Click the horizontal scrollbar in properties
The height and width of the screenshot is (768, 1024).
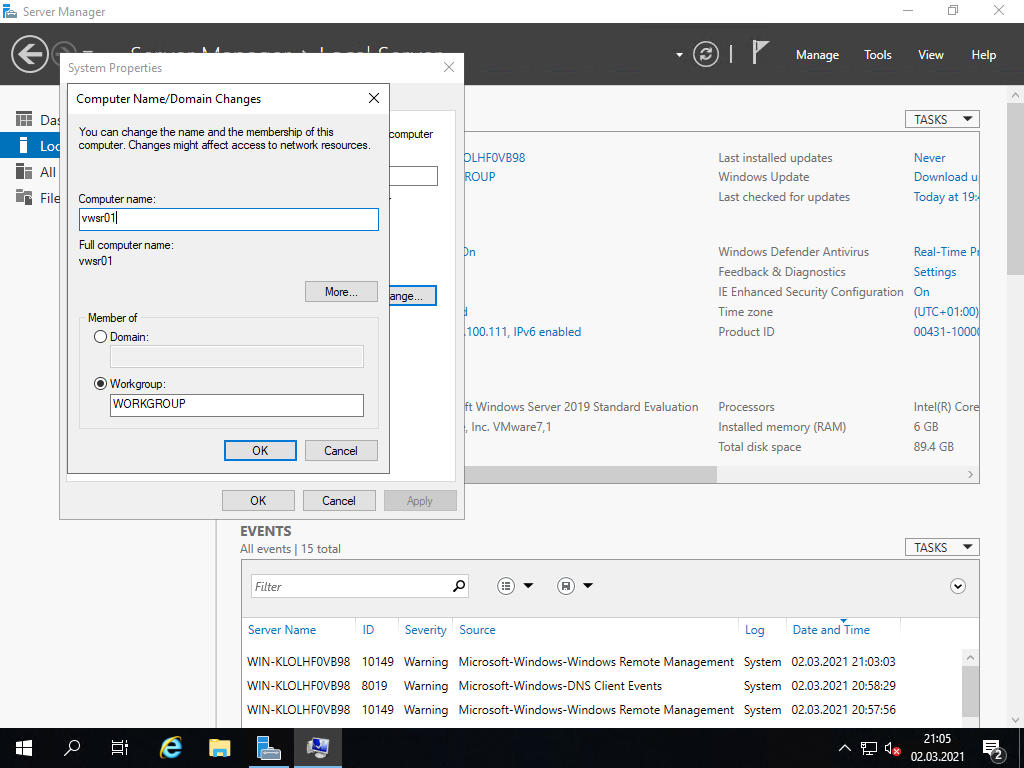click(590, 475)
